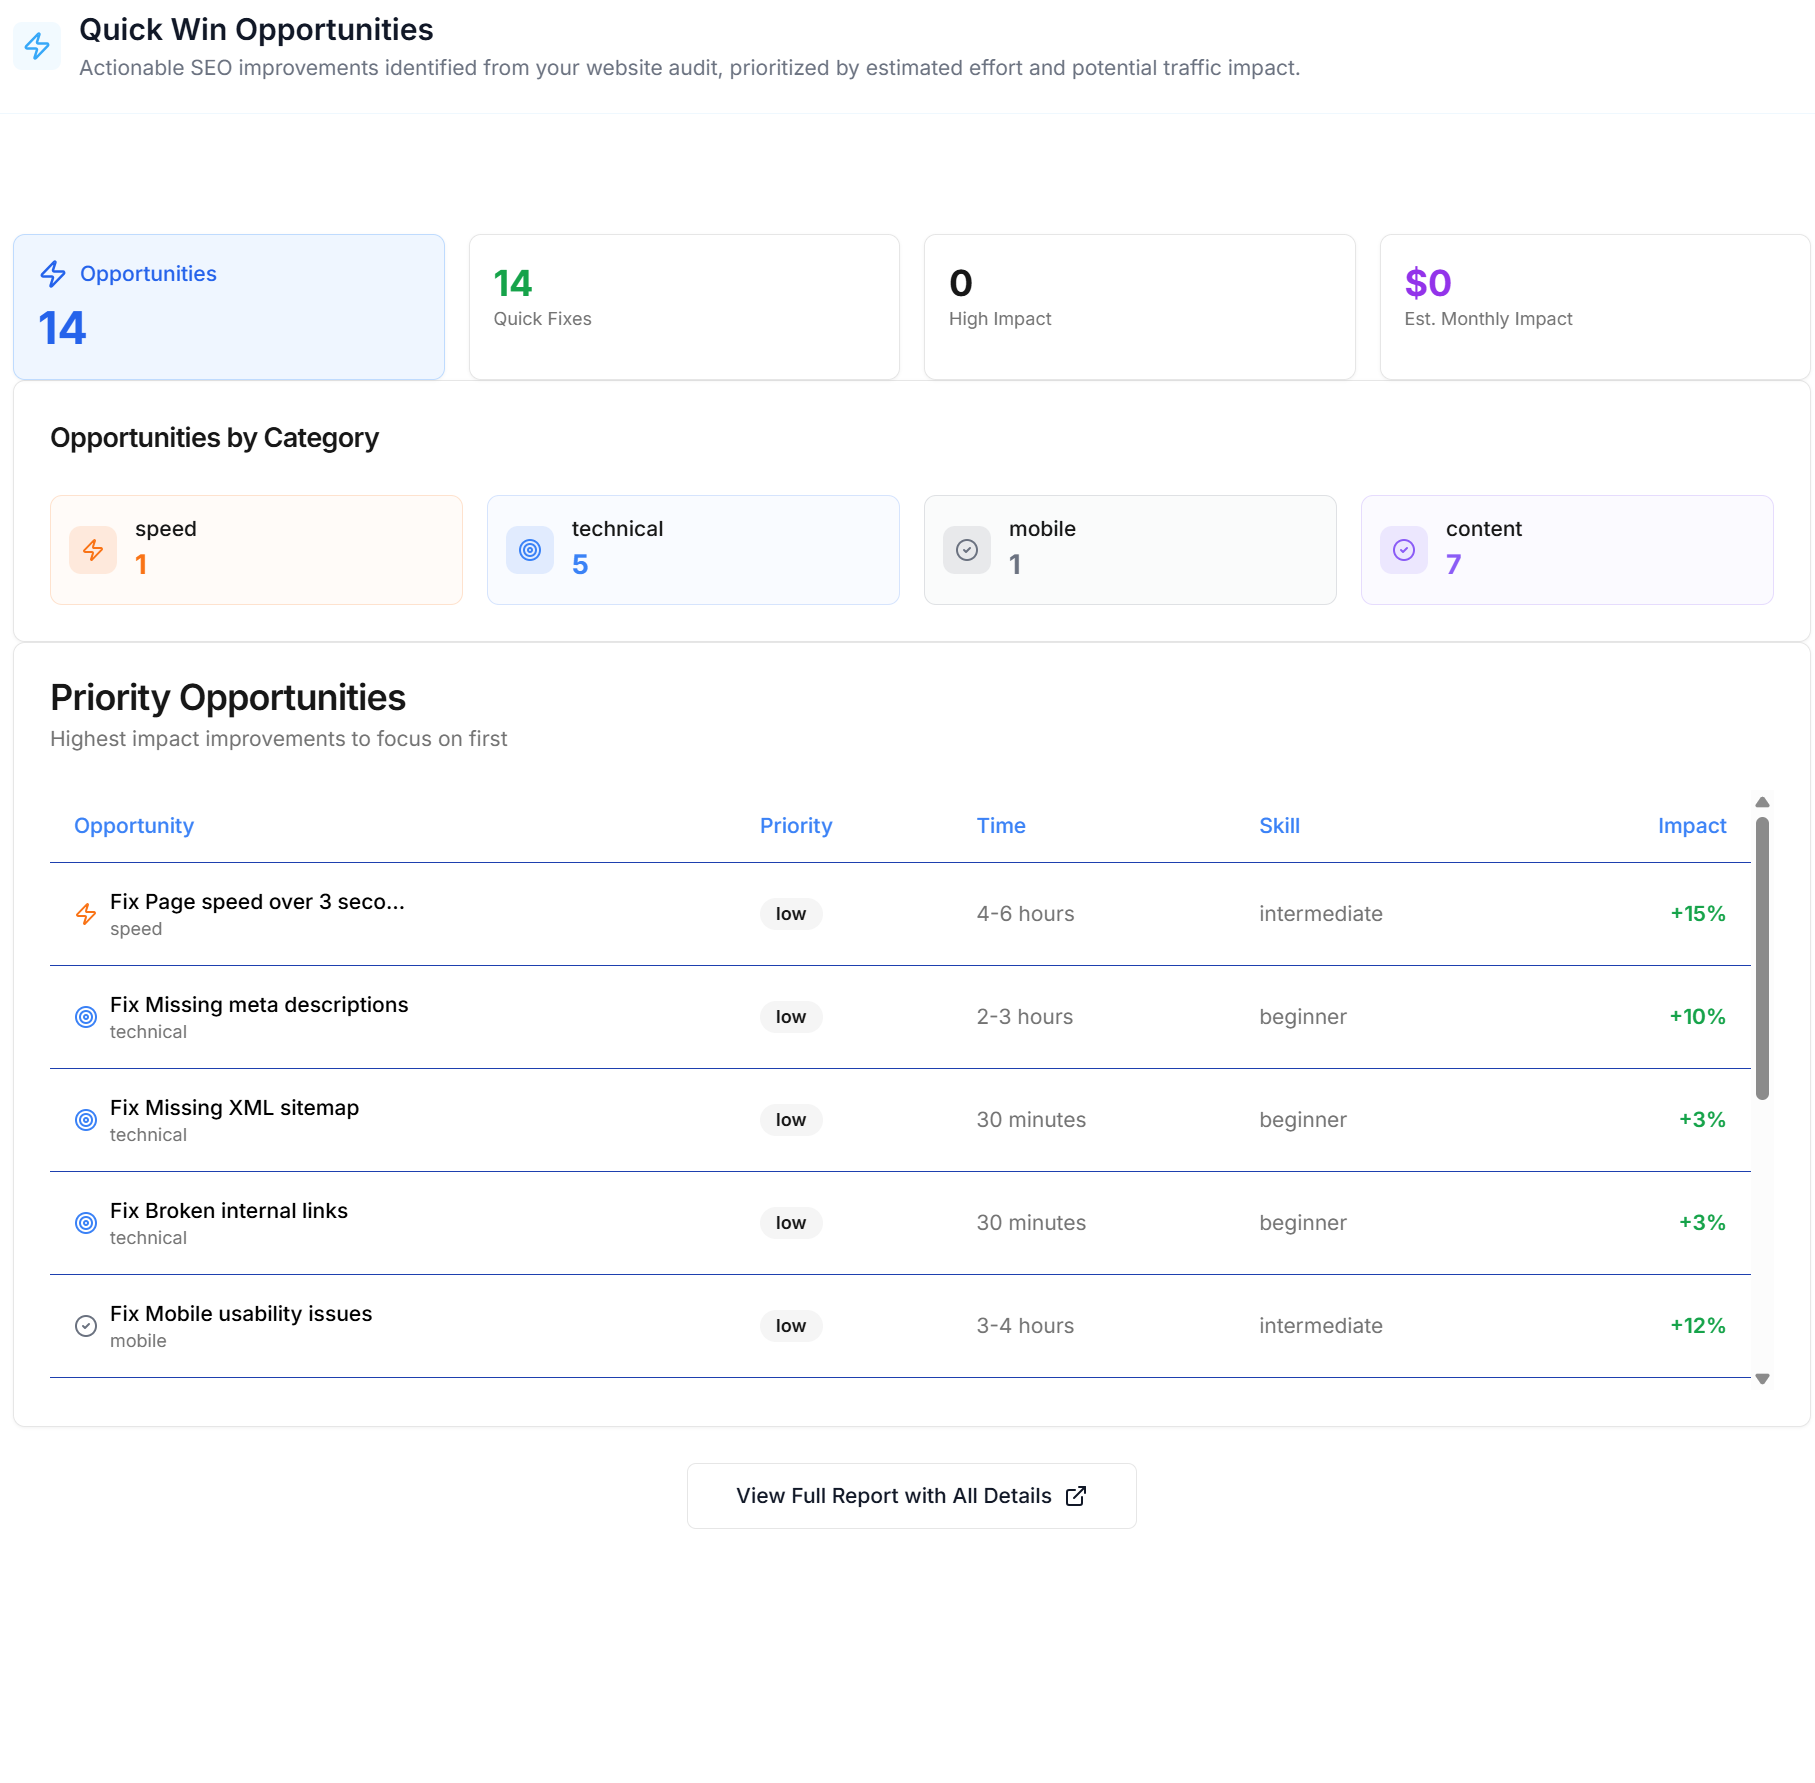Click the low badge on Fix Page speed row
The image size is (1815, 1783).
[x=790, y=913]
